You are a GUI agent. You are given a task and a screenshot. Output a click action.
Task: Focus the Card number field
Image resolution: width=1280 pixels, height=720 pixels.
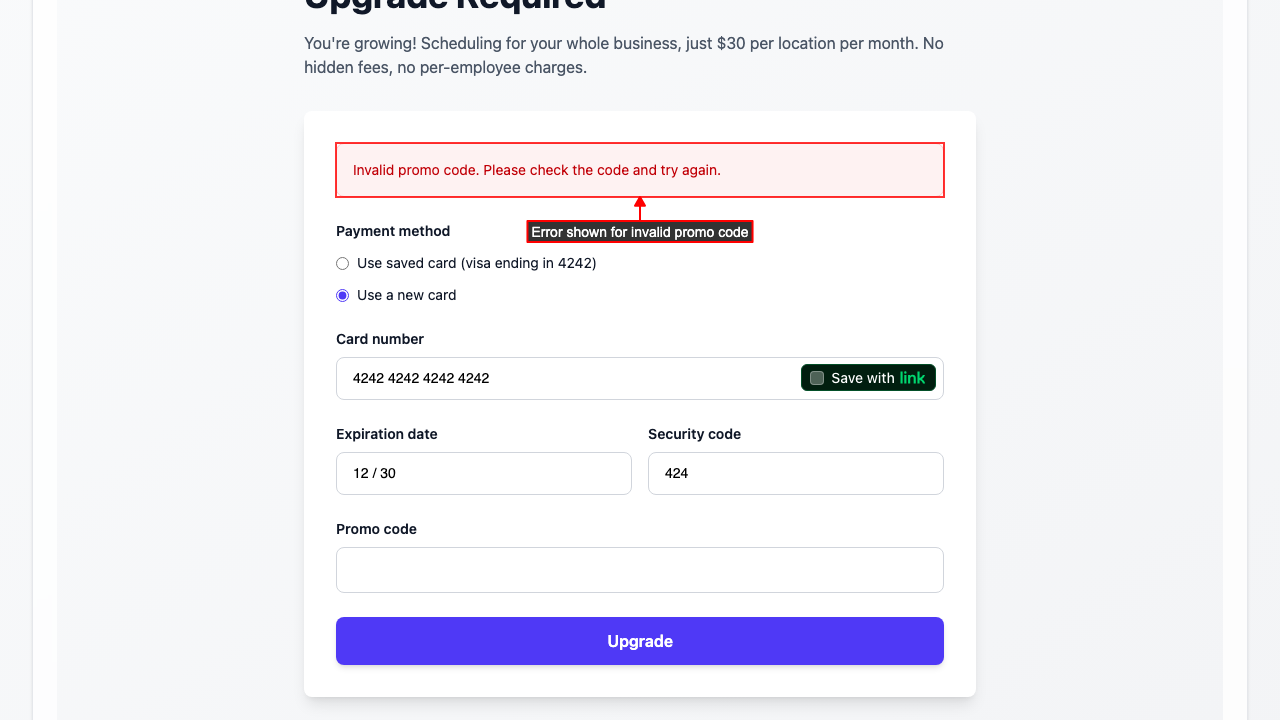coord(570,378)
